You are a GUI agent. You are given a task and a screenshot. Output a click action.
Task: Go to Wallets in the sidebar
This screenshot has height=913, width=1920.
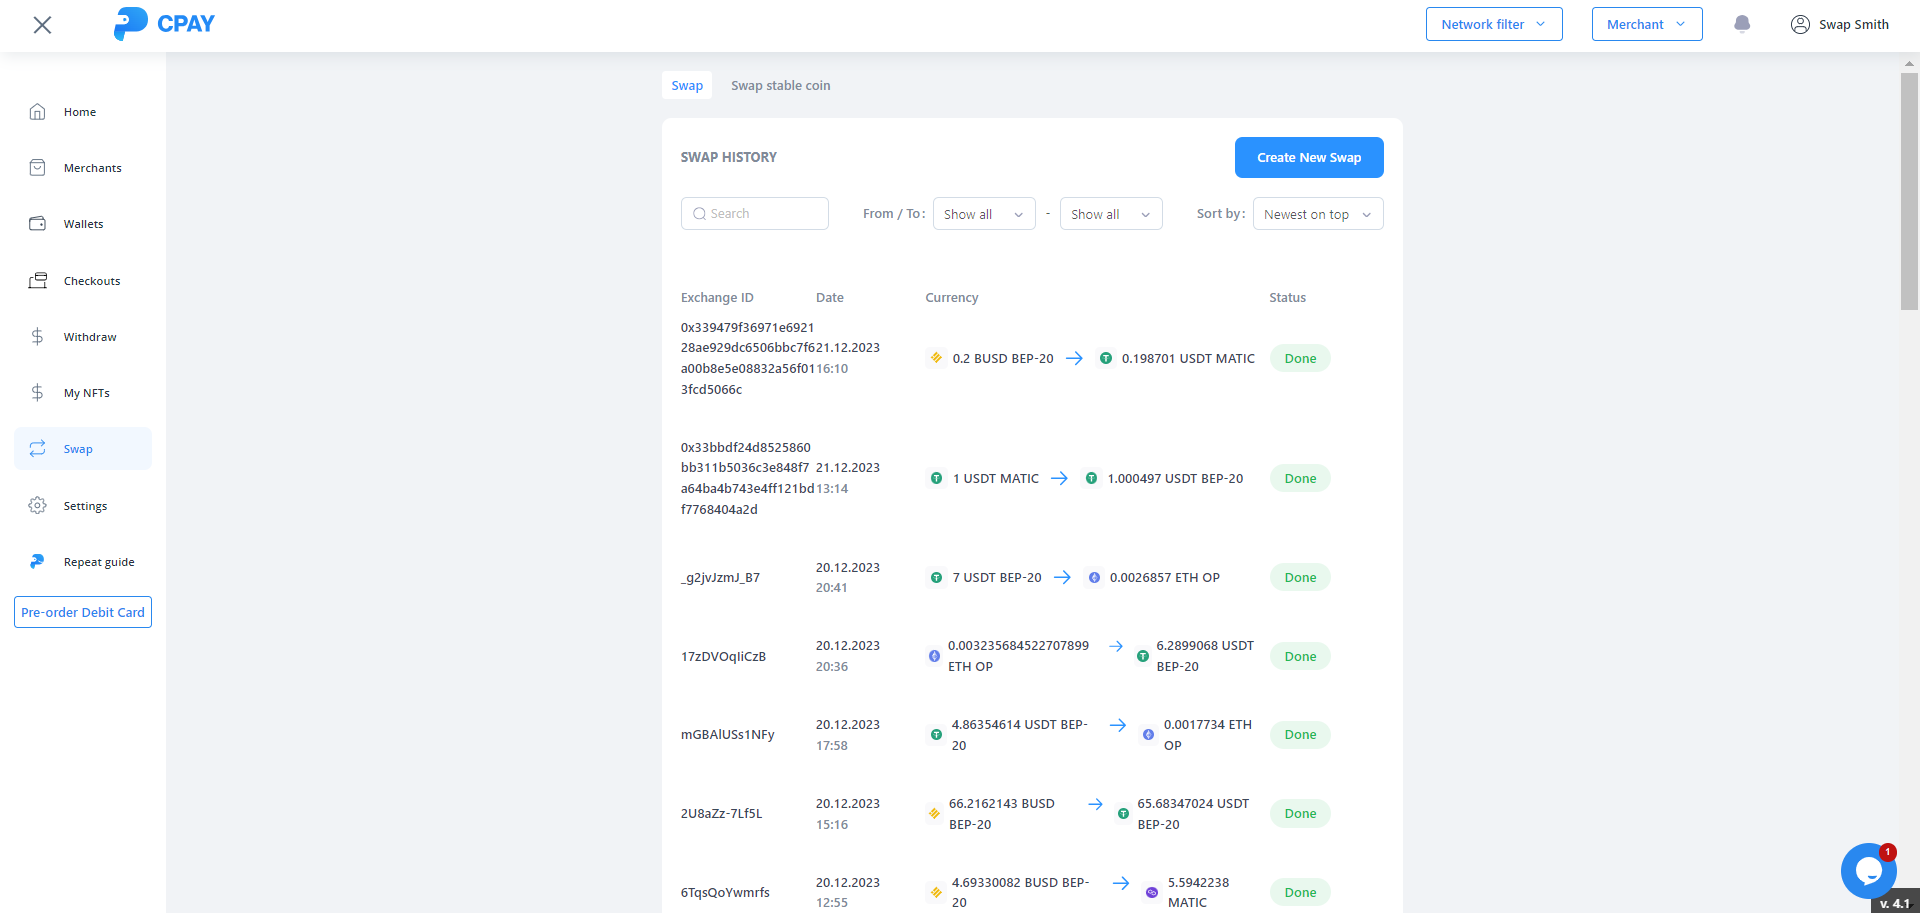tap(83, 224)
